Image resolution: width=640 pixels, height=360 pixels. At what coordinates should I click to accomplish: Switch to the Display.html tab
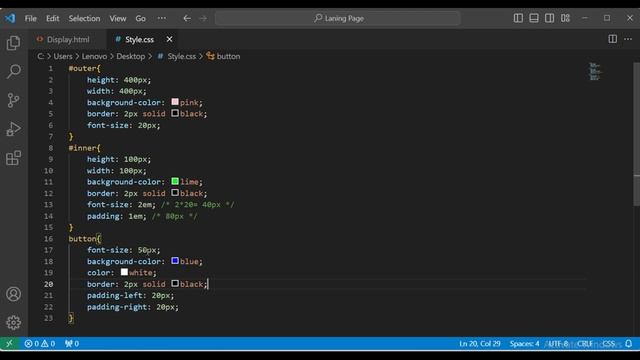[67, 40]
